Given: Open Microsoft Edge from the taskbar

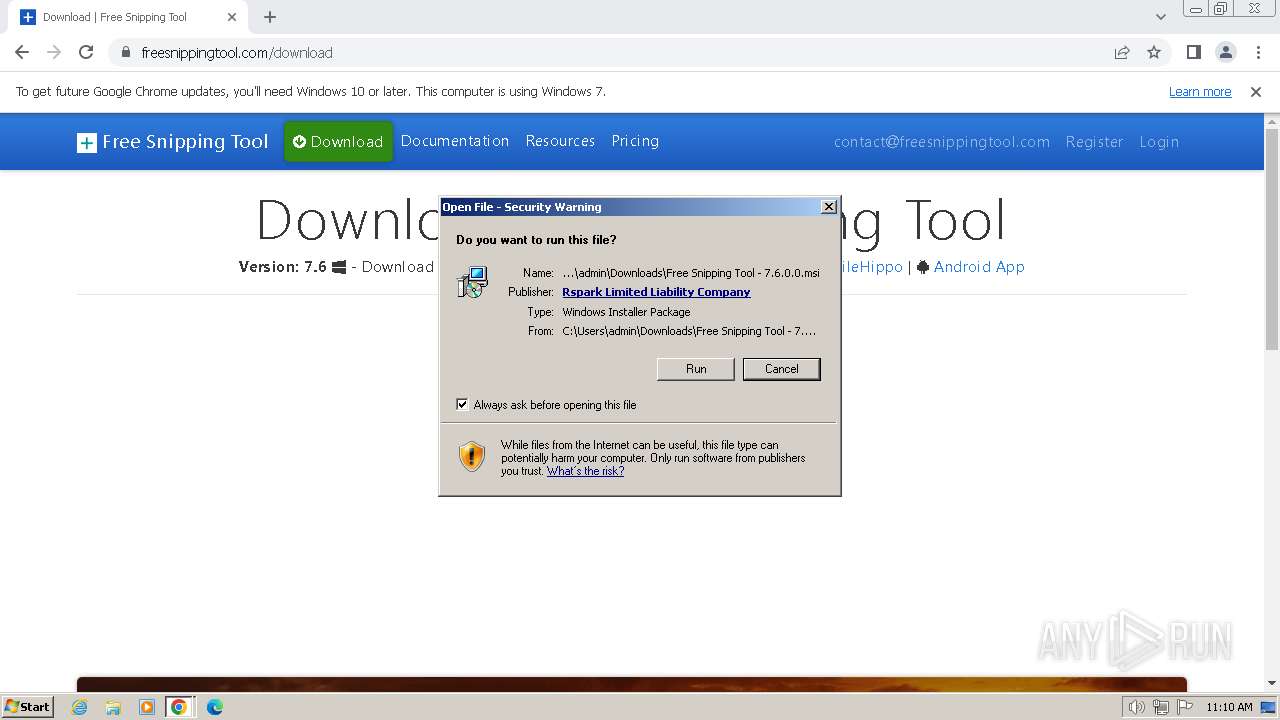Looking at the screenshot, I should coord(214,707).
